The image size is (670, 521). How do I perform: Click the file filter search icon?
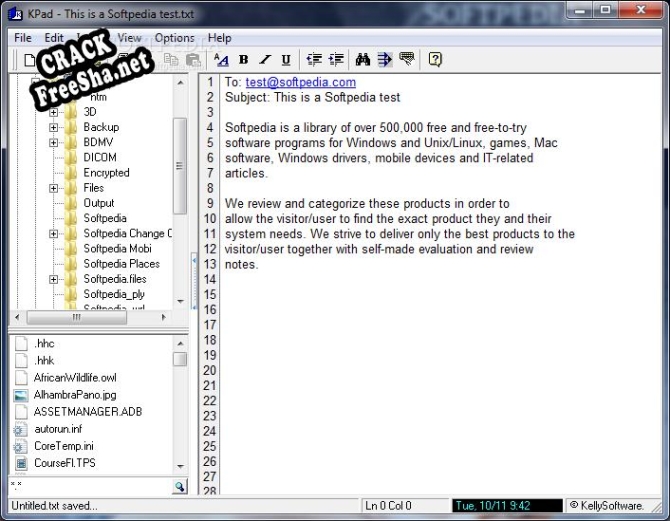(180, 486)
